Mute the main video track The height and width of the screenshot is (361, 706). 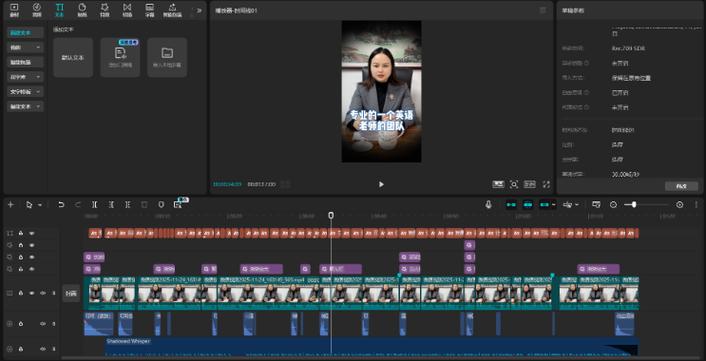point(43,293)
